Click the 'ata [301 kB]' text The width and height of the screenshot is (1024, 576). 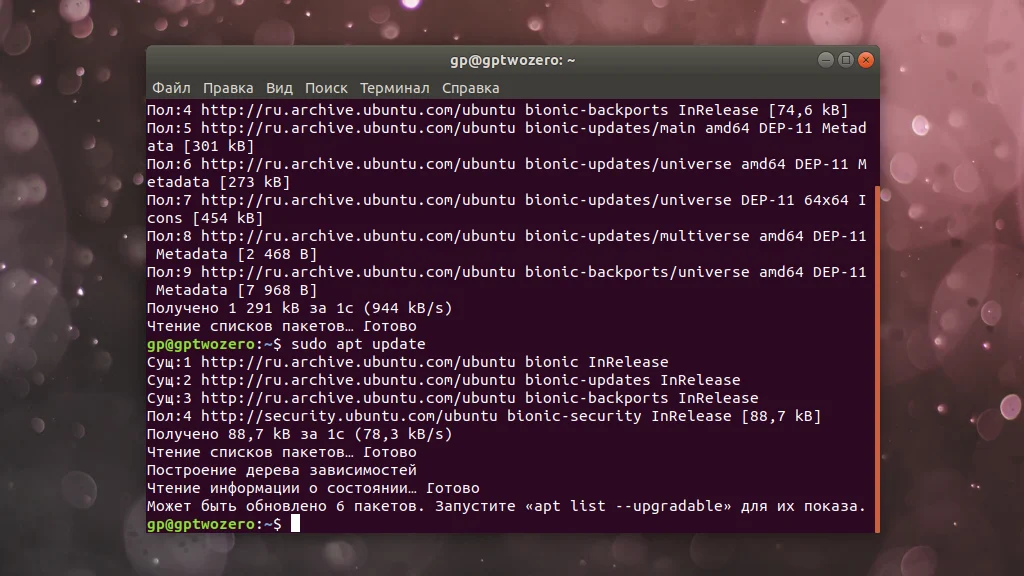pos(200,146)
